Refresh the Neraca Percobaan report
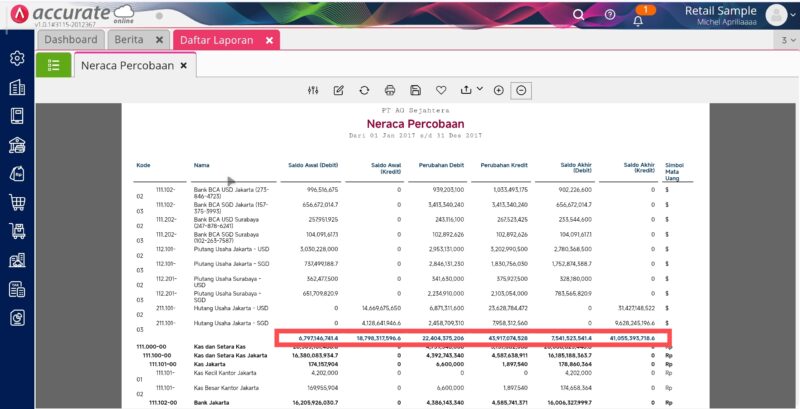 [x=364, y=90]
